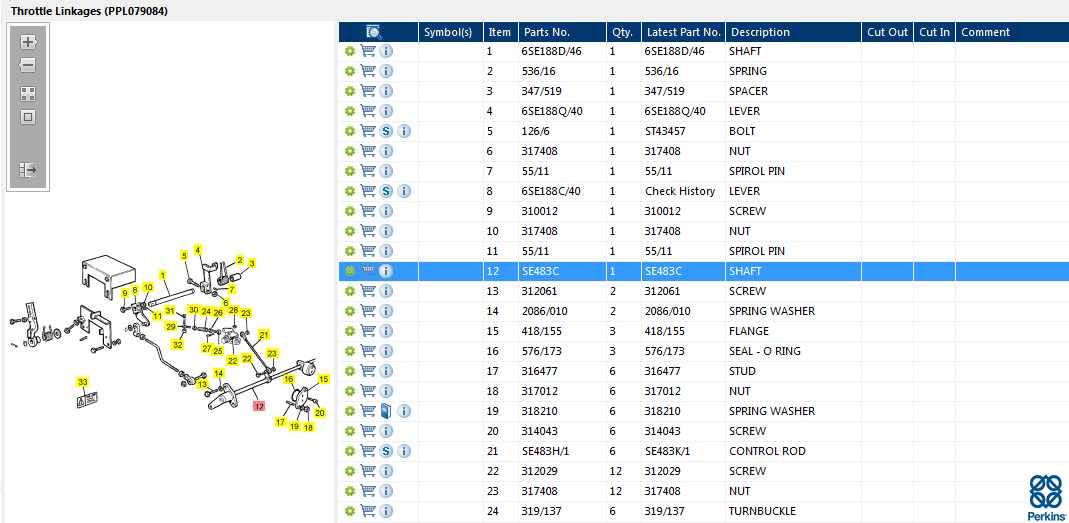Select callout 33 in the diagram
This screenshot has height=523, width=1069.
(x=83, y=383)
